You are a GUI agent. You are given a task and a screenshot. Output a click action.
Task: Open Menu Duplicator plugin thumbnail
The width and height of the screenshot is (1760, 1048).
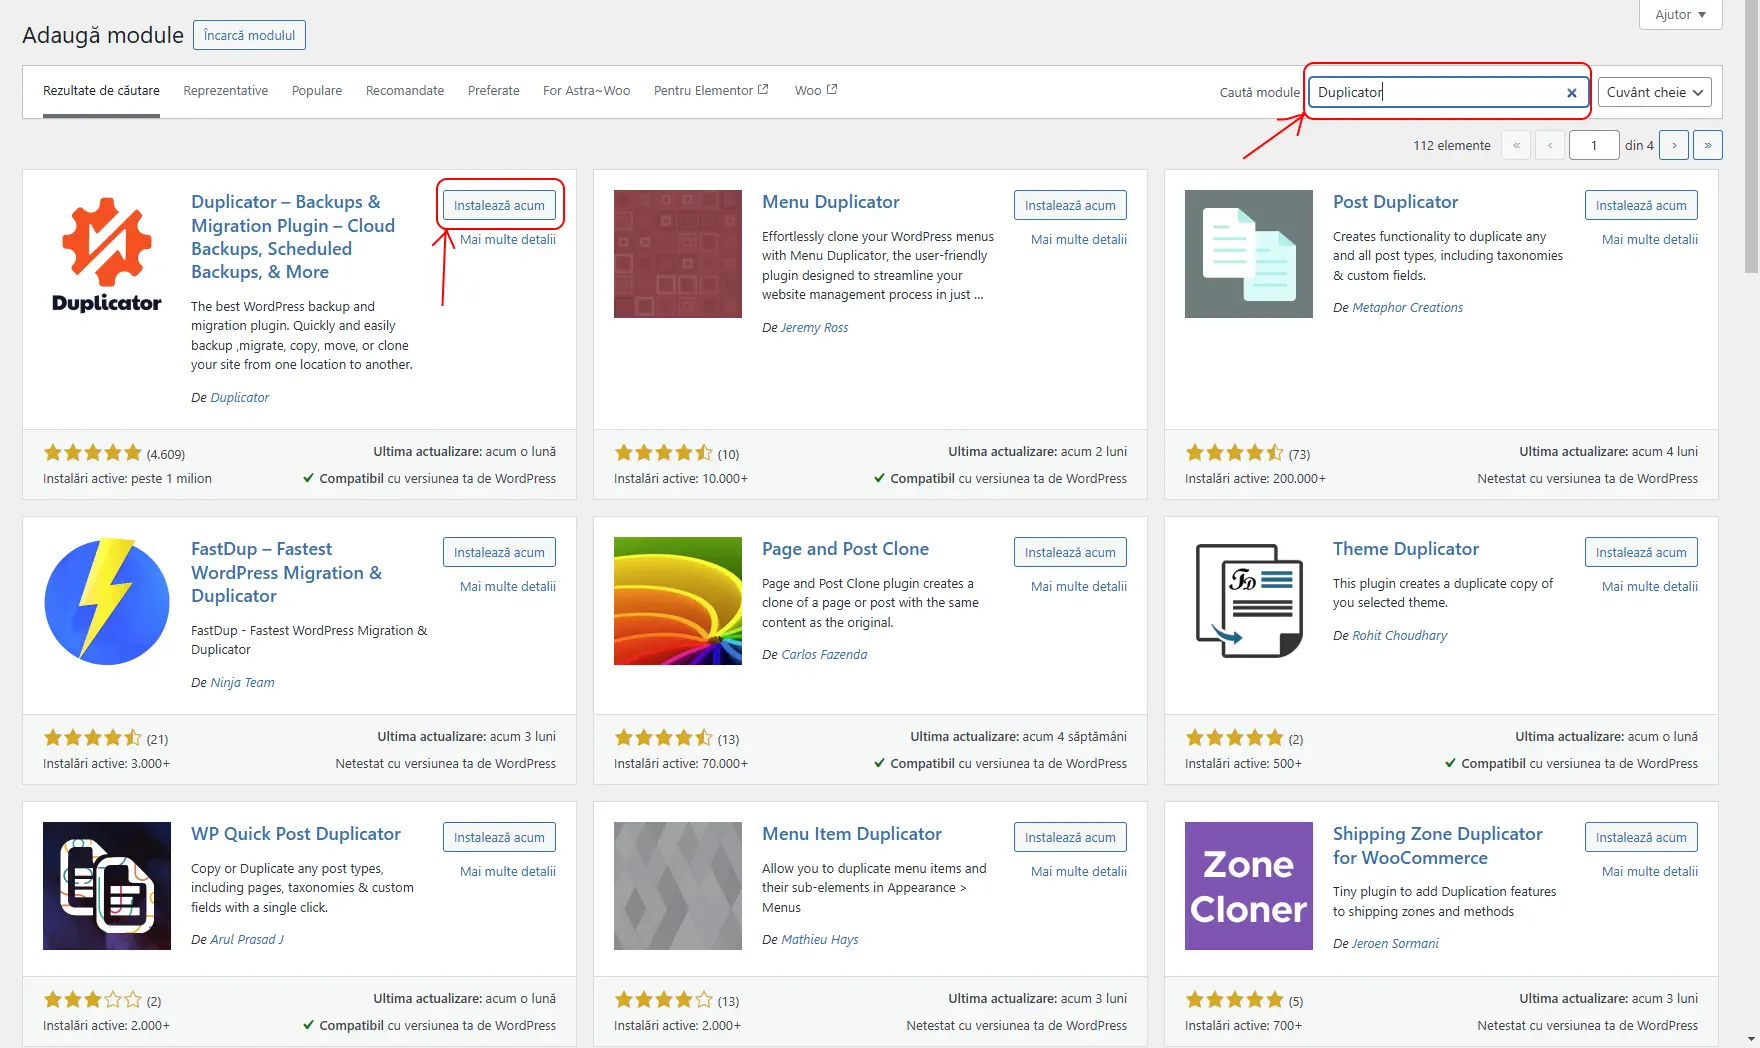pos(678,254)
